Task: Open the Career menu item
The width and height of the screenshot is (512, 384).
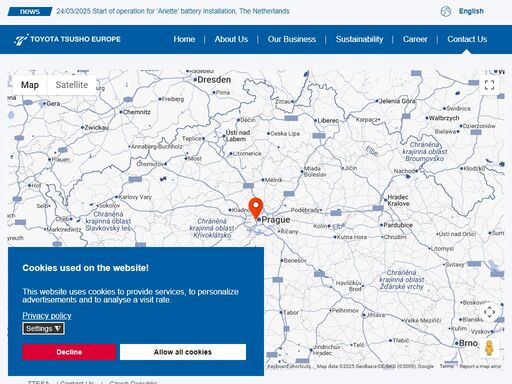Action: tap(415, 39)
